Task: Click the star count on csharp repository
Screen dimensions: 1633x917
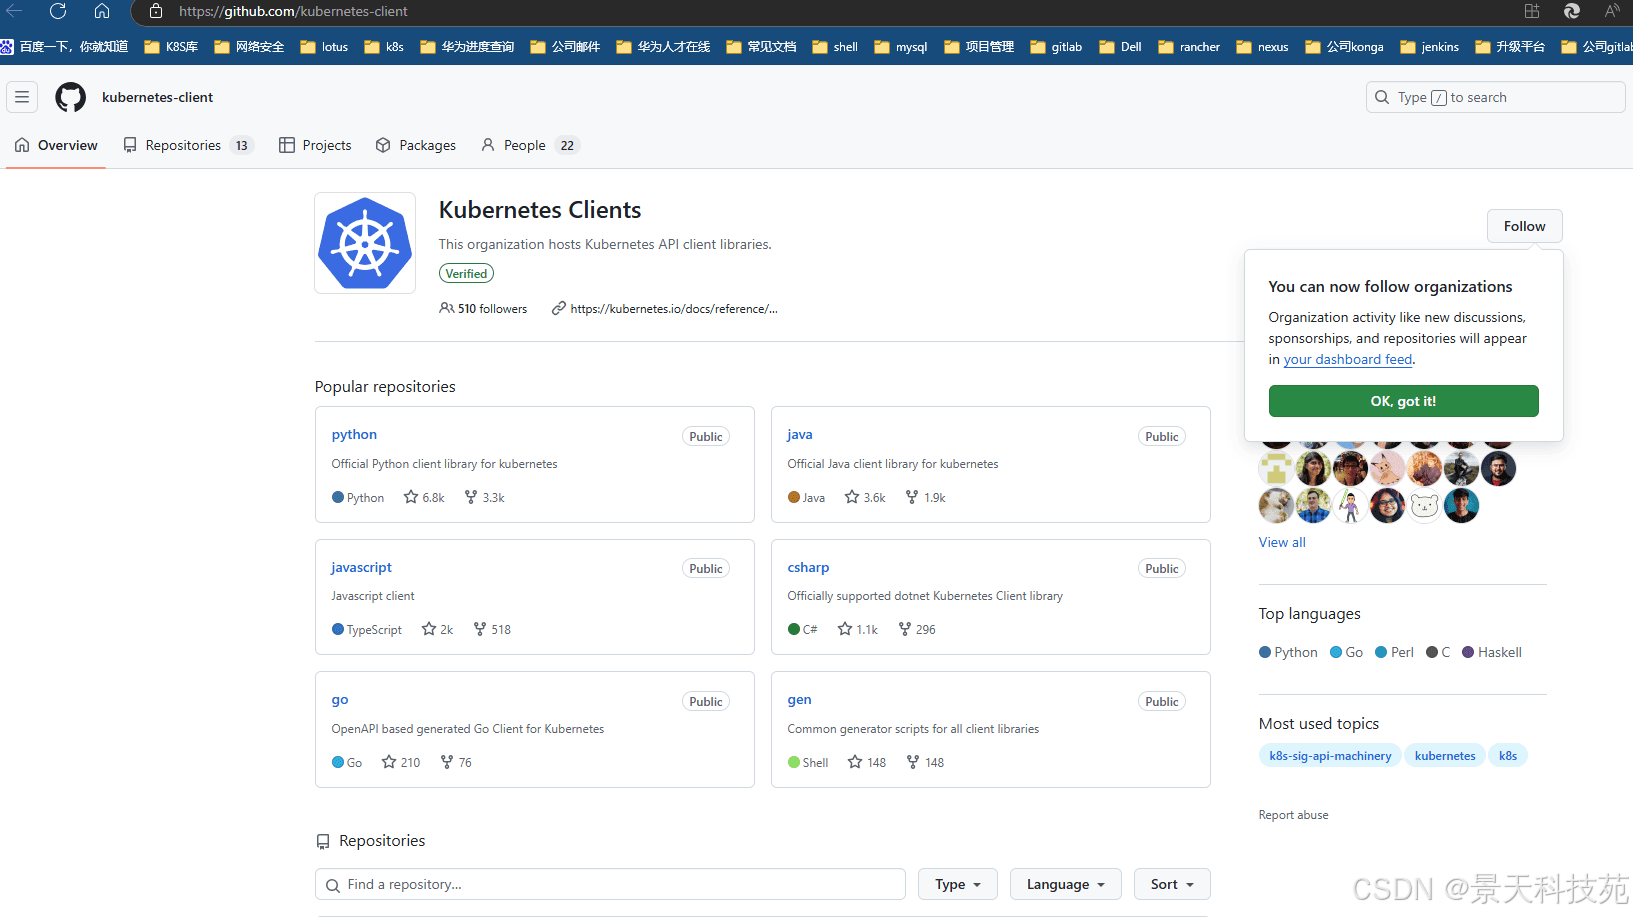Action: pos(858,629)
